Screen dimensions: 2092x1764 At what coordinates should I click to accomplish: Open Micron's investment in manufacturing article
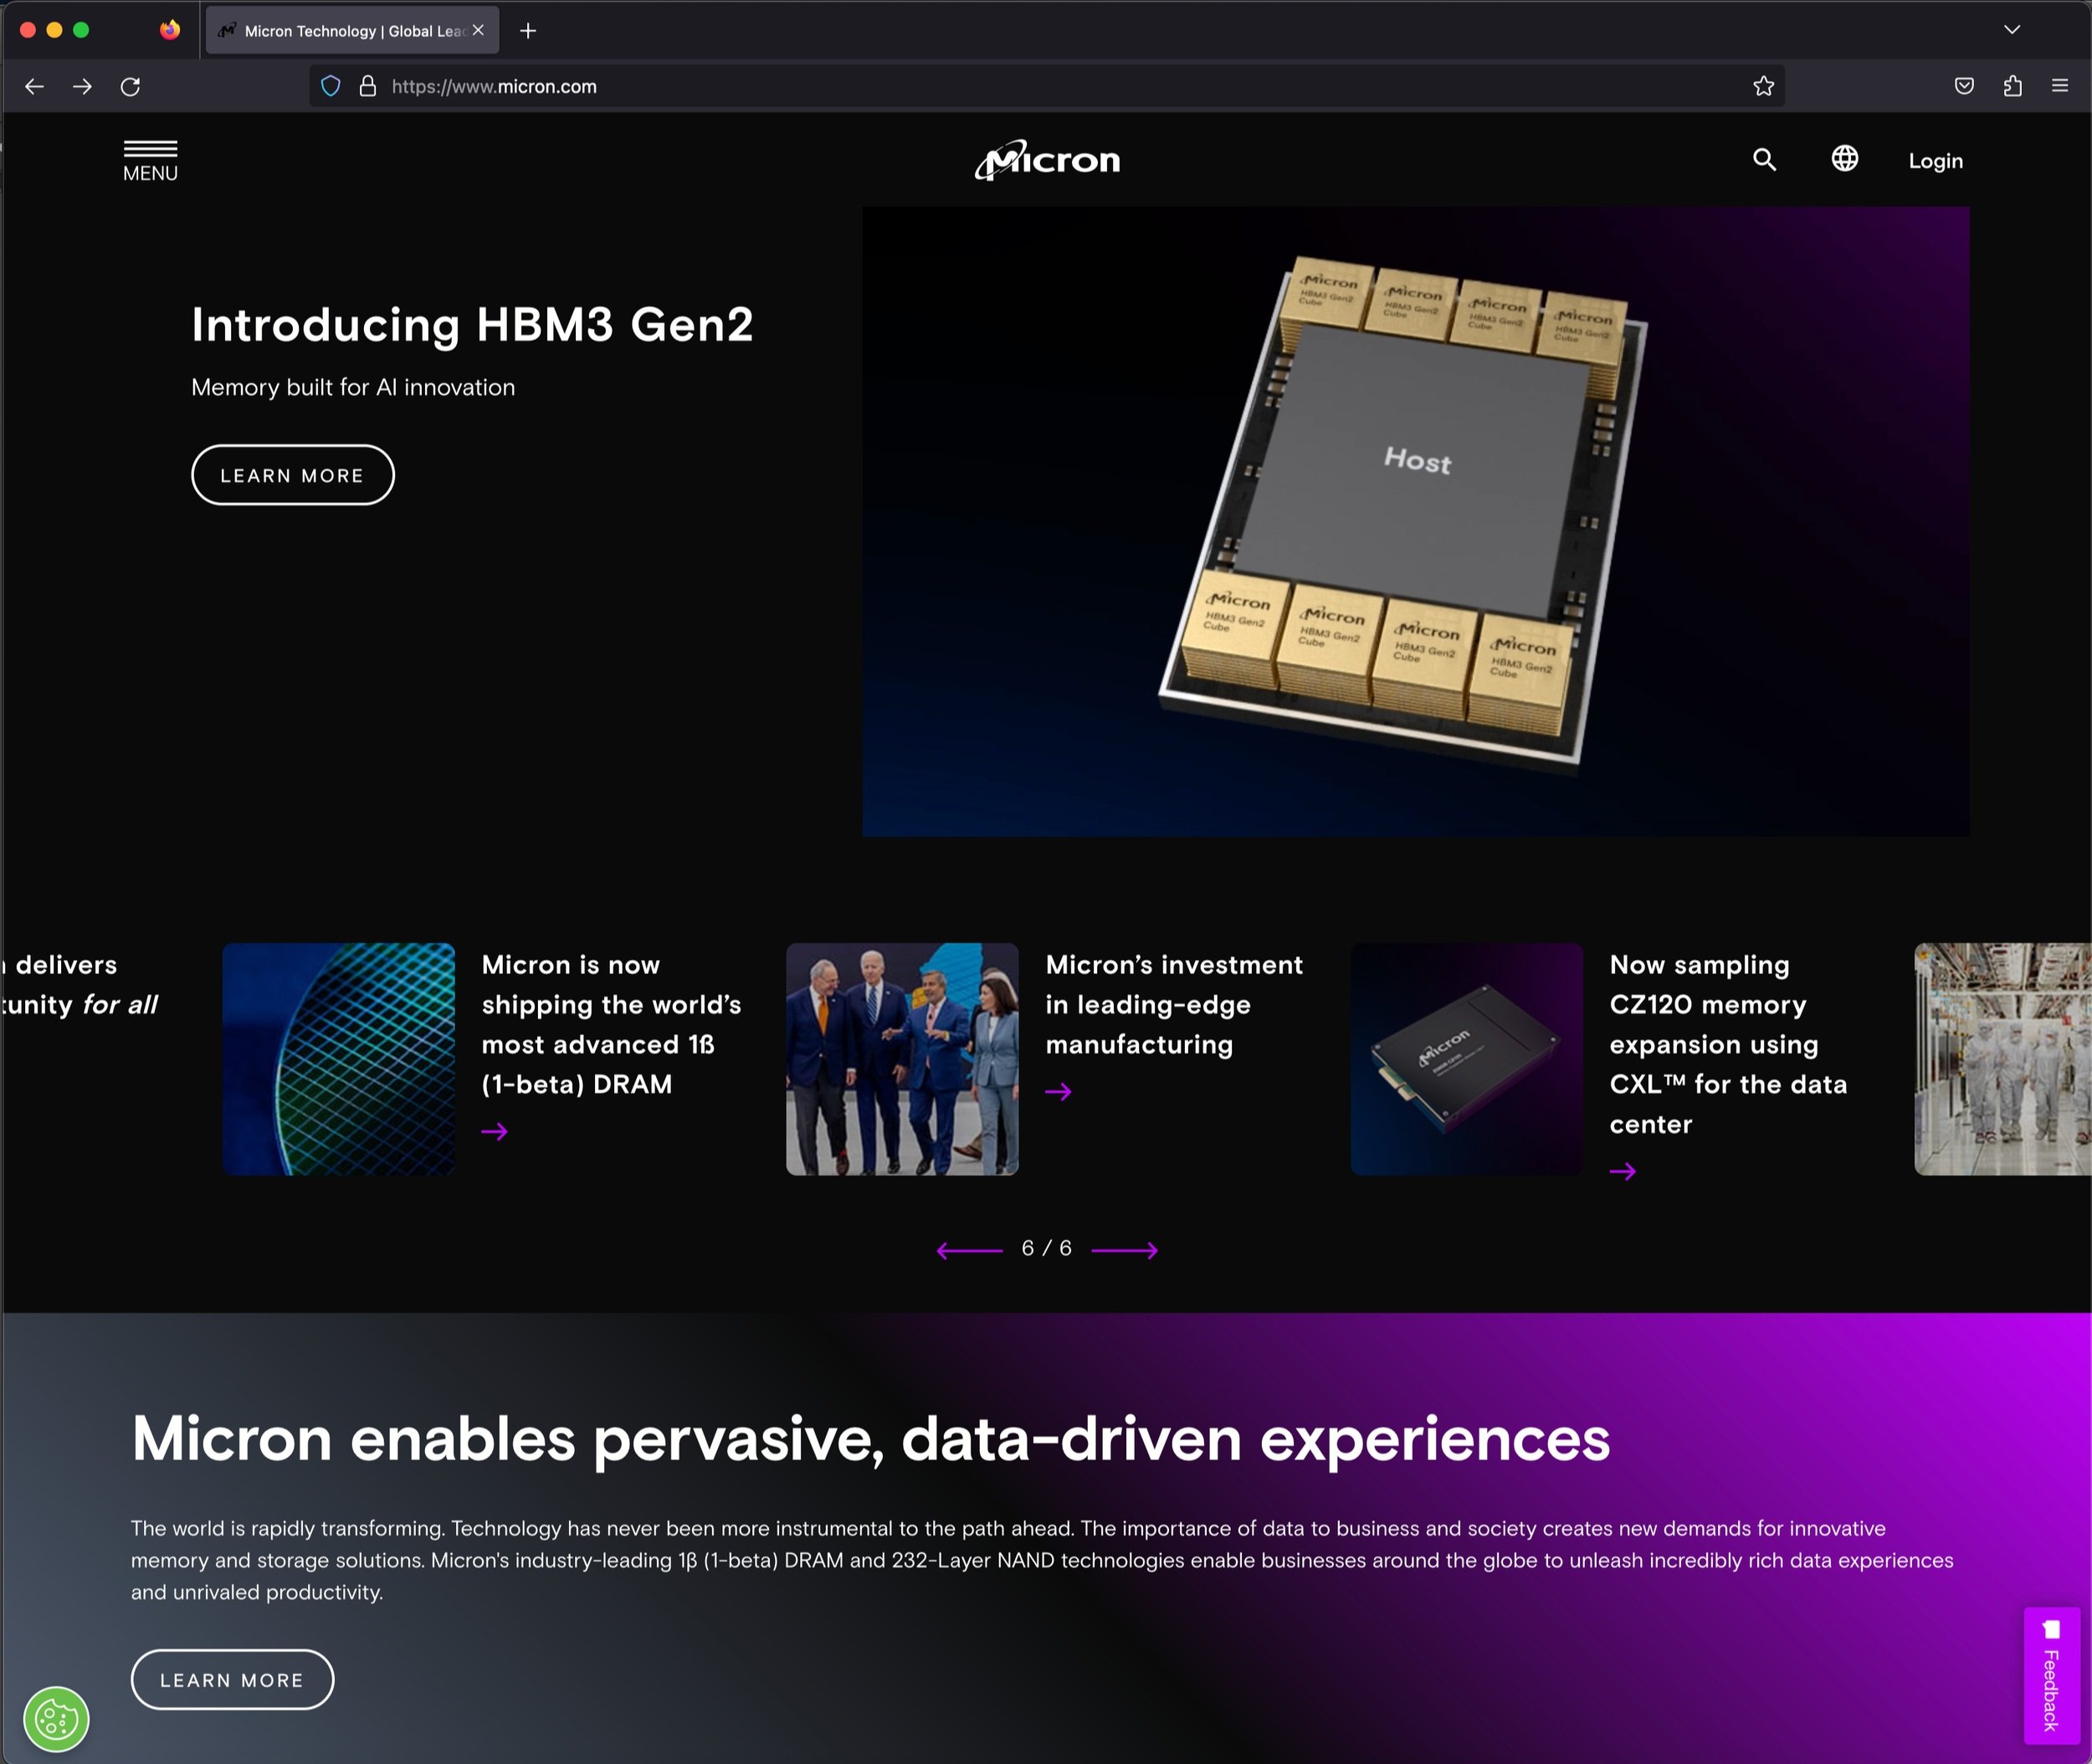[1174, 1004]
